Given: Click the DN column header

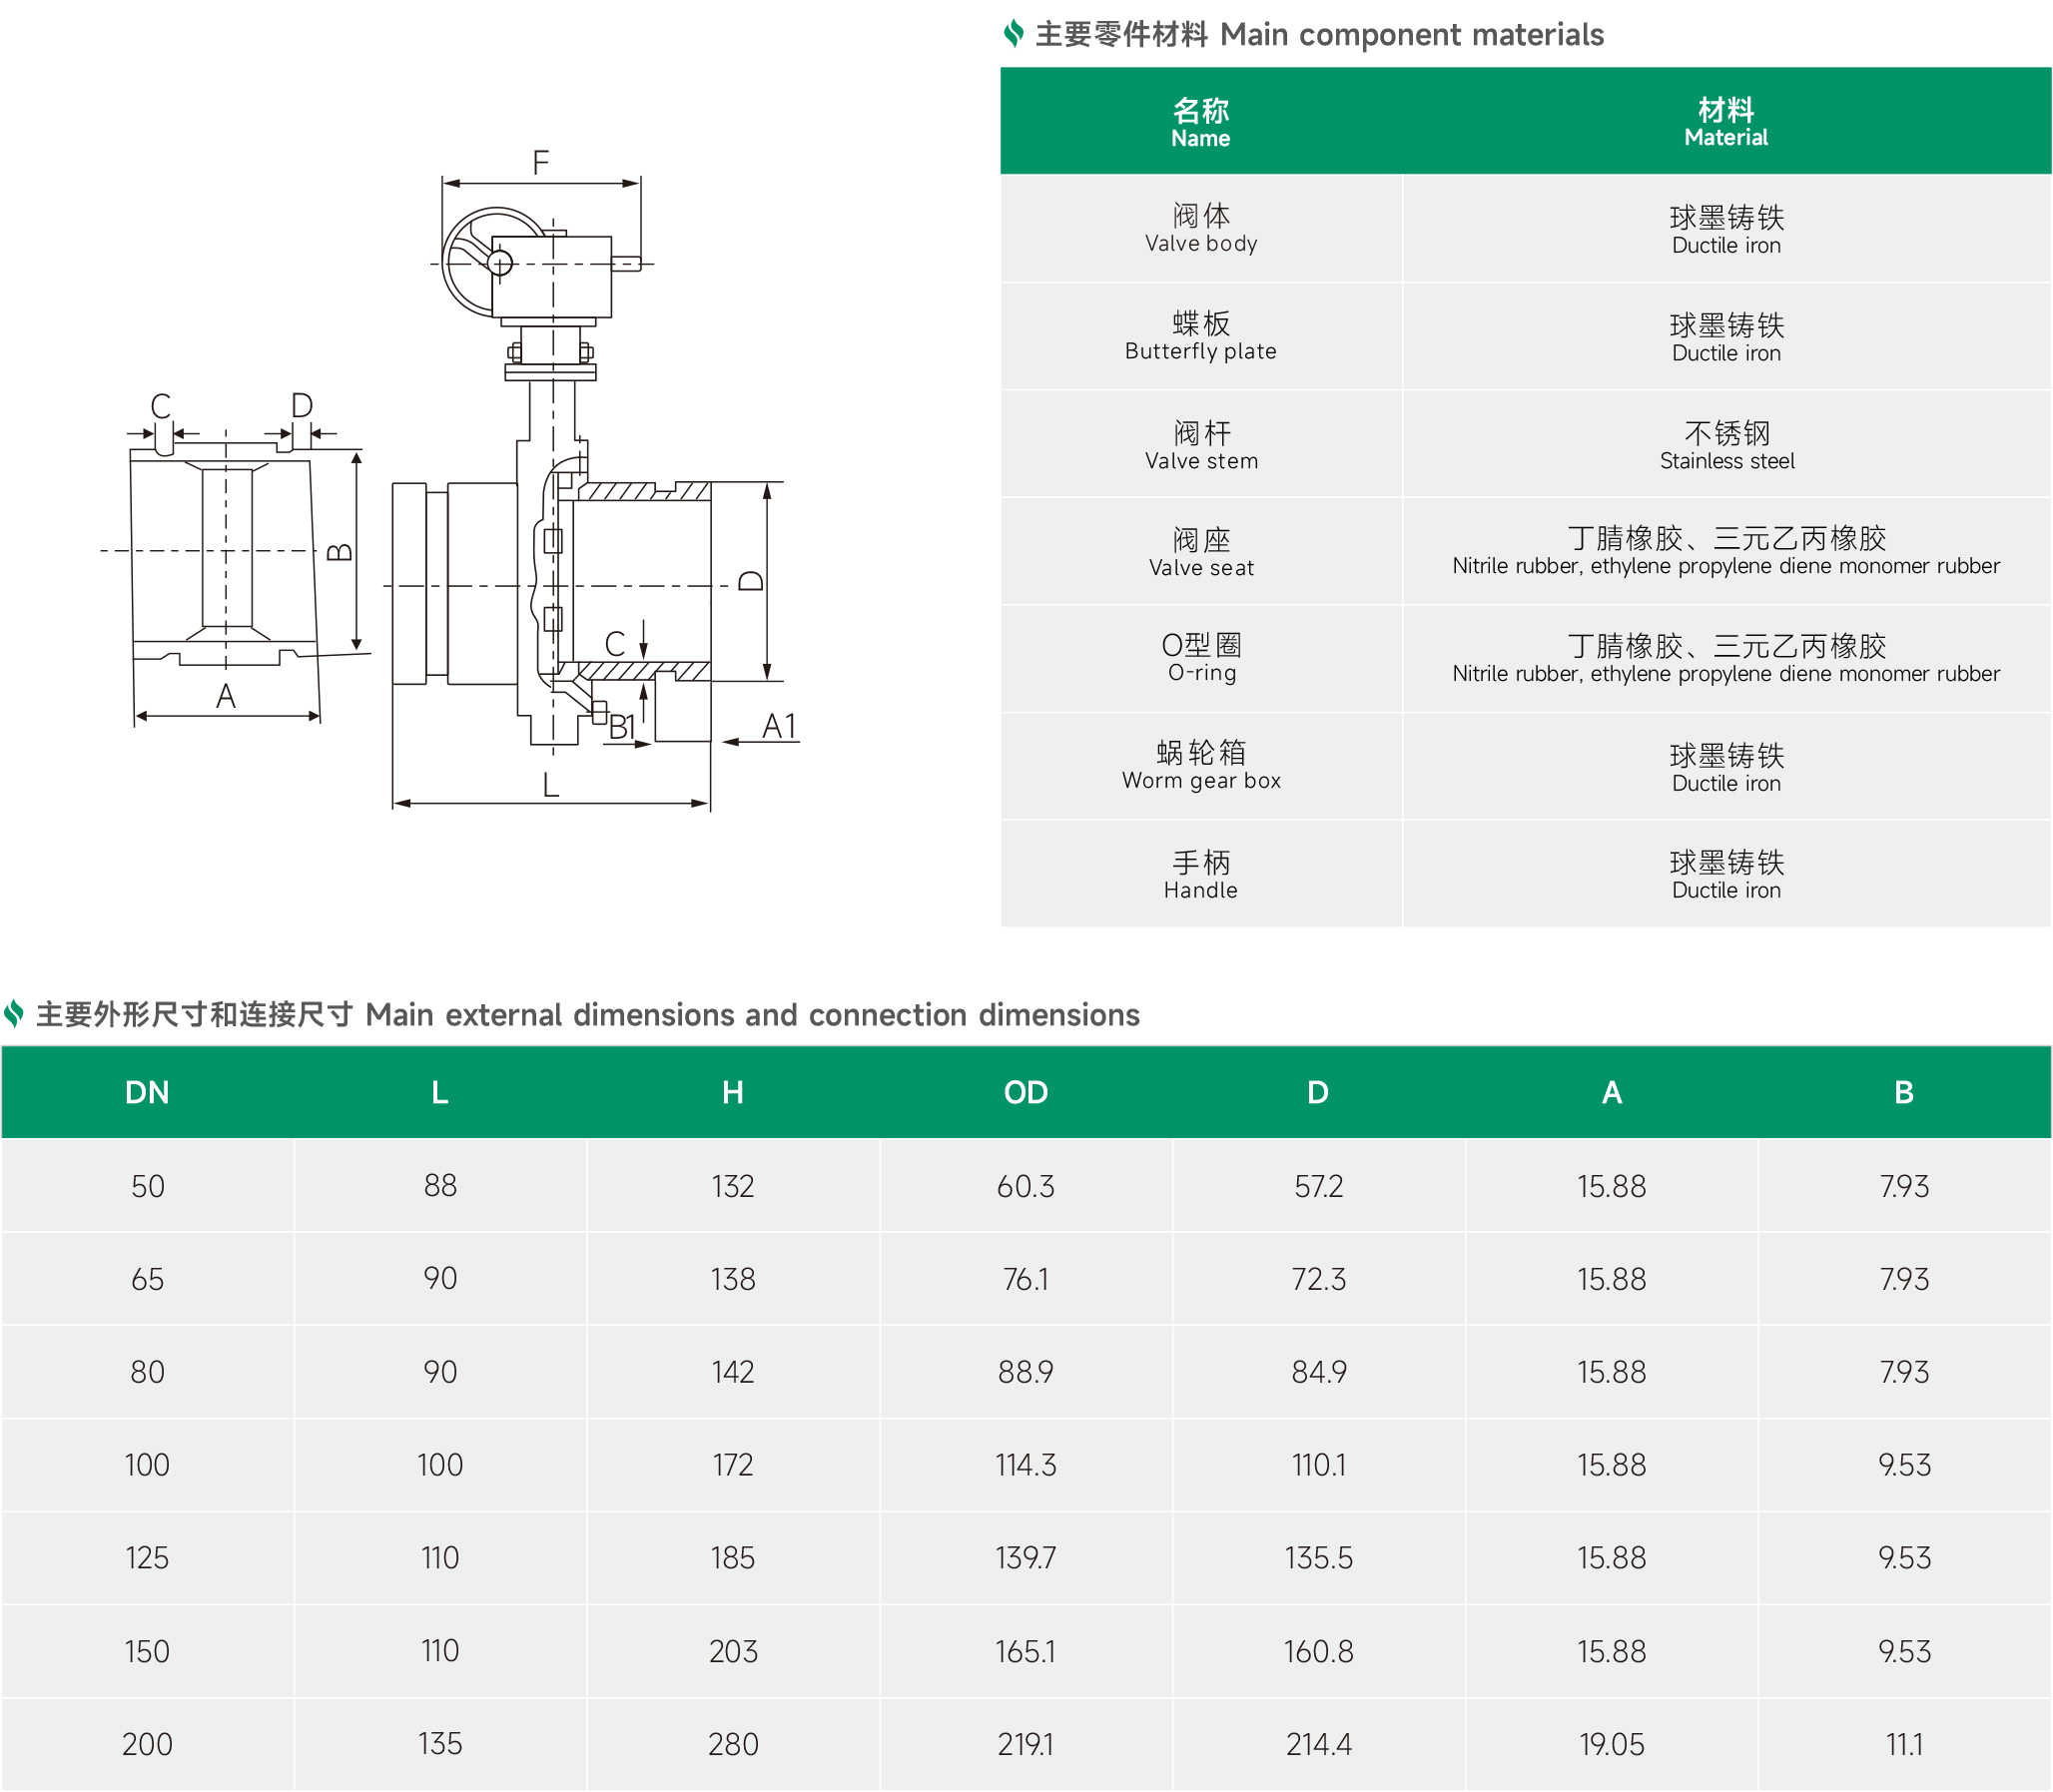Looking at the screenshot, I should point(147,1092).
